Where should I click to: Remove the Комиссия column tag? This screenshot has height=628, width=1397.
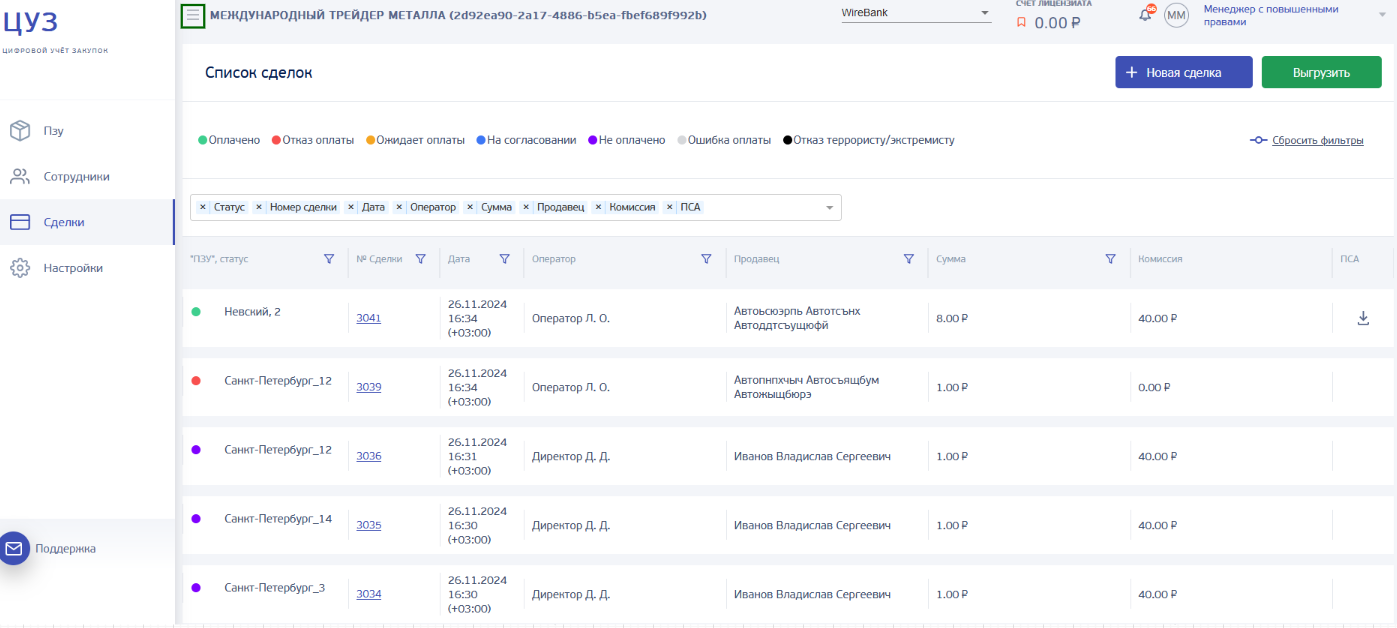click(599, 207)
